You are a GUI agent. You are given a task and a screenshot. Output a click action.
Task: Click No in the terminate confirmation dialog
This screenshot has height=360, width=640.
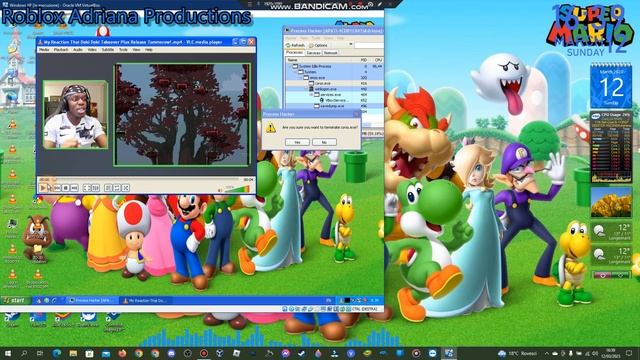tap(324, 142)
